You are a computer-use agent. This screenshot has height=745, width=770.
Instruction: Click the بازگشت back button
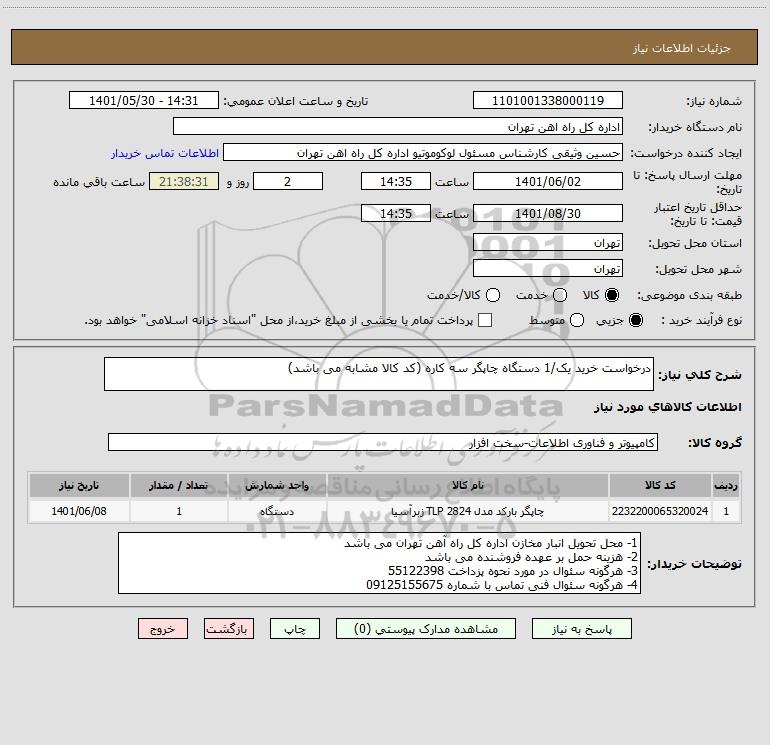pos(229,629)
